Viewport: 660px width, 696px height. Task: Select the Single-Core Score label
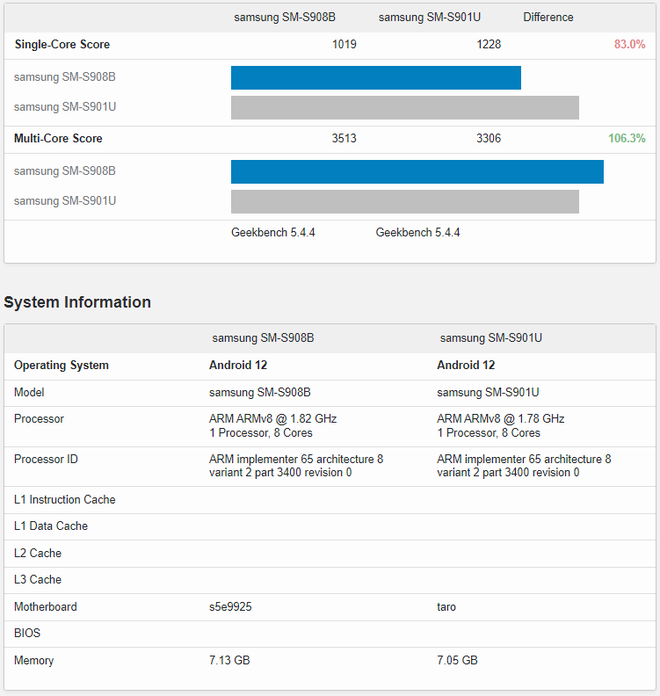62,44
